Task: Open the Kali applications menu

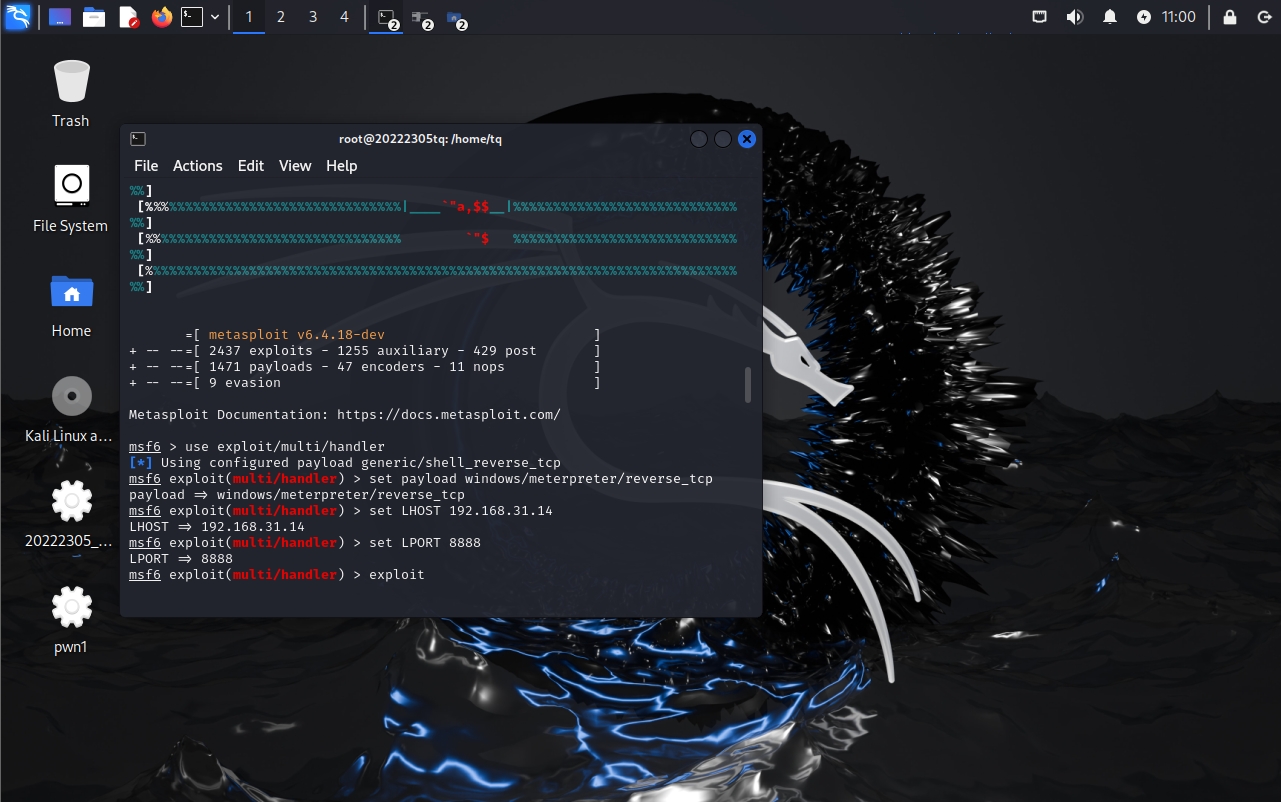Action: click(x=17, y=17)
